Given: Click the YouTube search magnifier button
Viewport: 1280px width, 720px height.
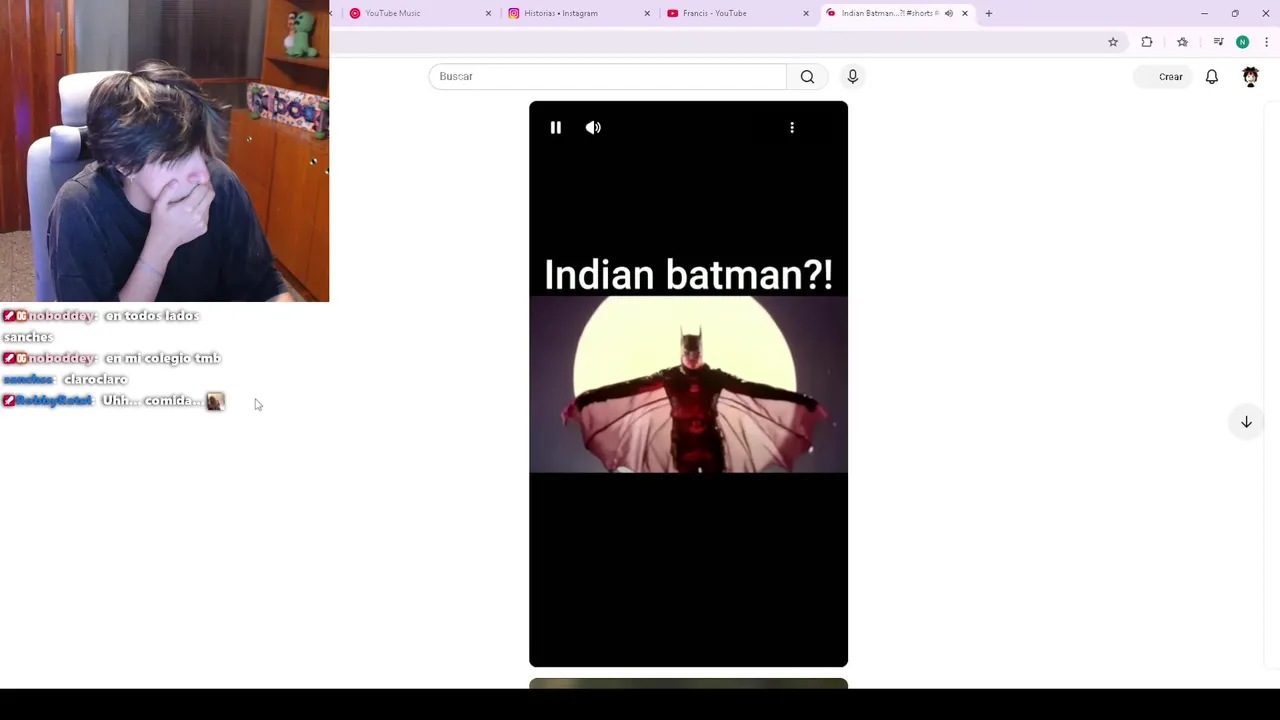Looking at the screenshot, I should pos(807,76).
